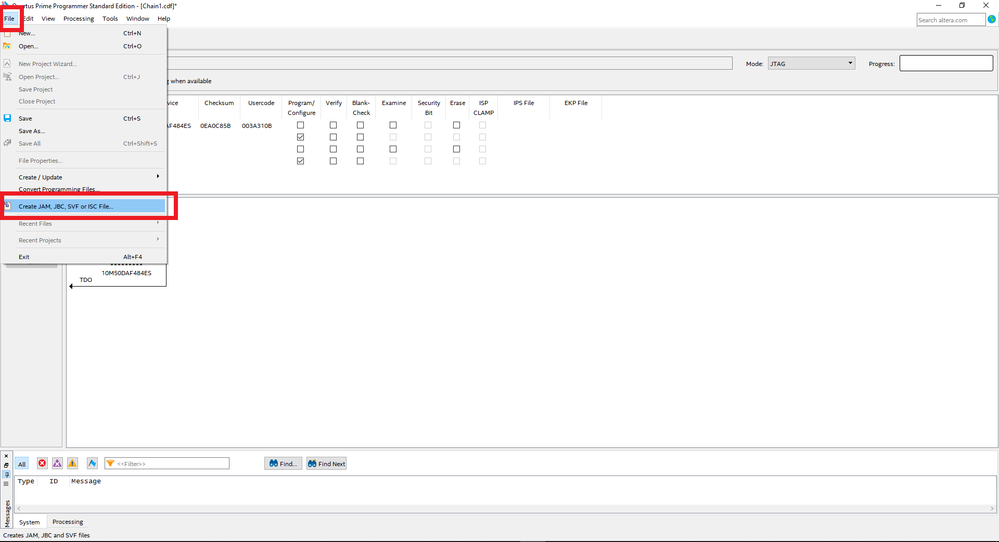This screenshot has width=999, height=542.
Task: Click the Message column header
Action: click(86, 481)
